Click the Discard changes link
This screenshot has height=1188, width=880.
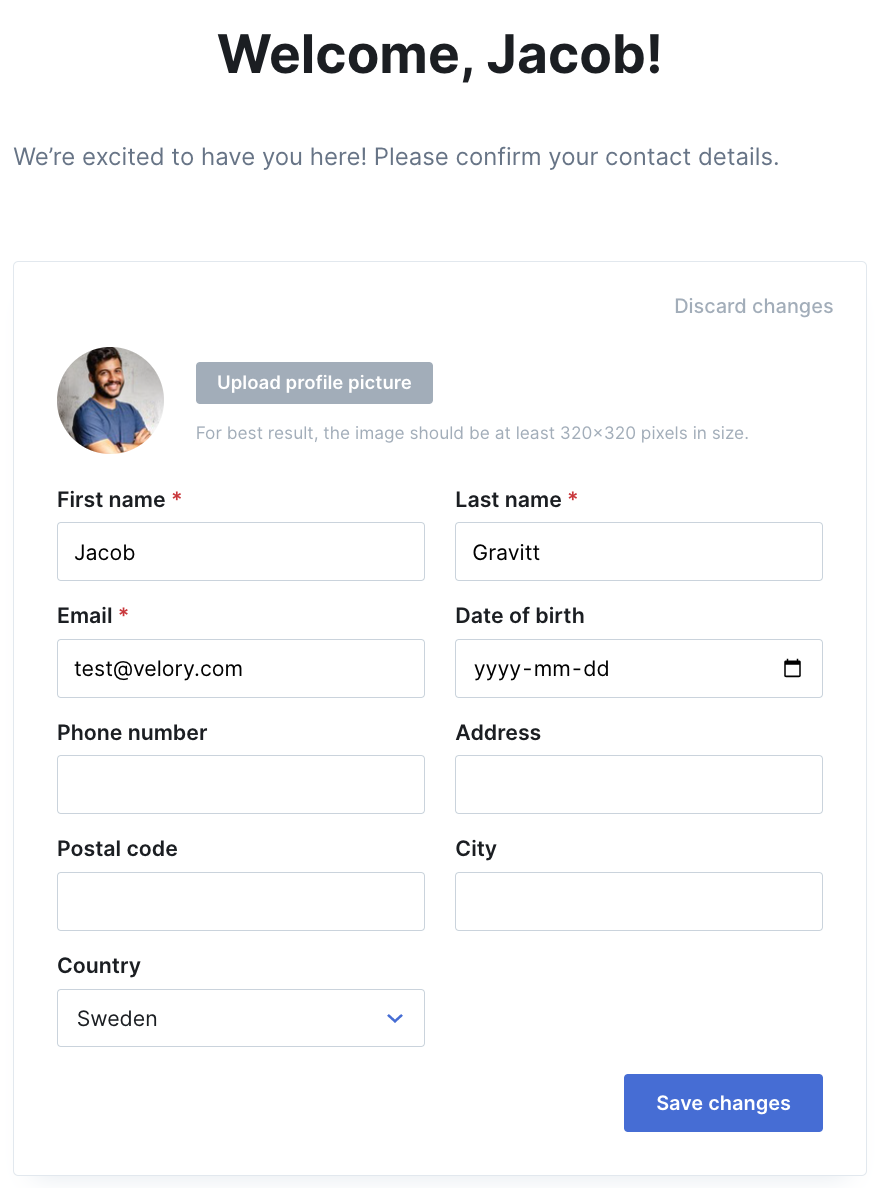(x=753, y=306)
